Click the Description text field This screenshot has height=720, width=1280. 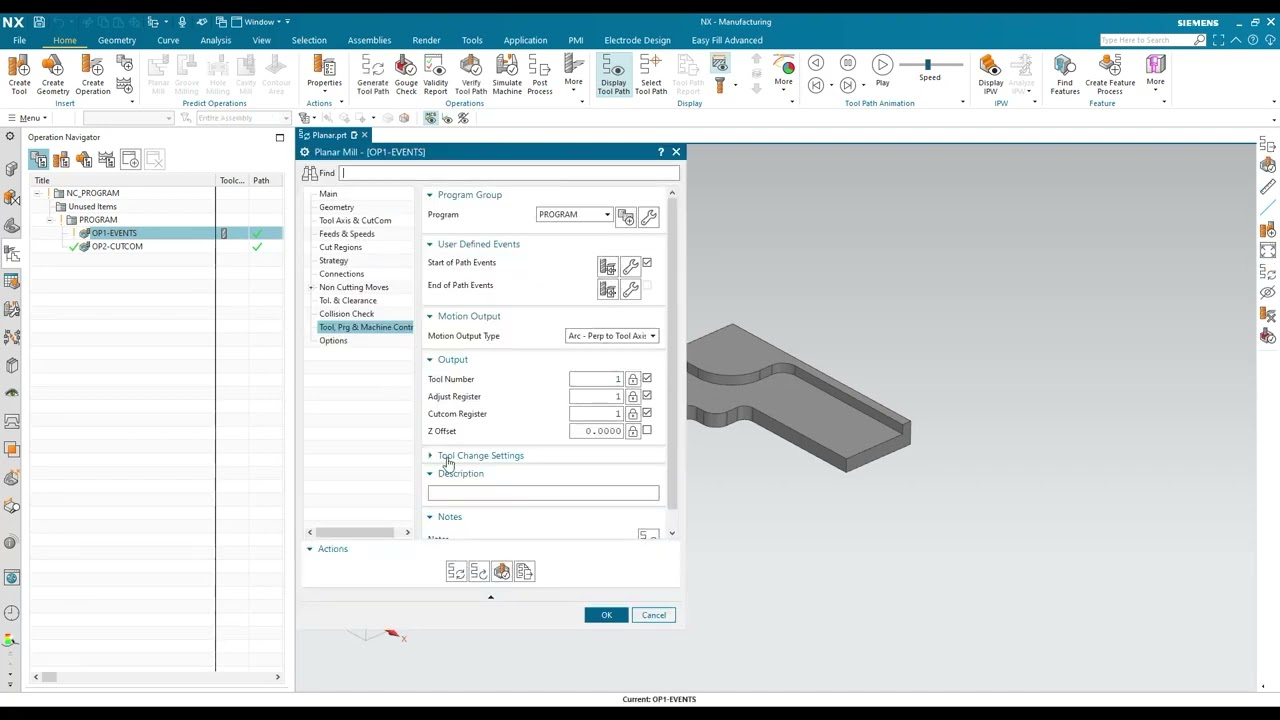[543, 493]
